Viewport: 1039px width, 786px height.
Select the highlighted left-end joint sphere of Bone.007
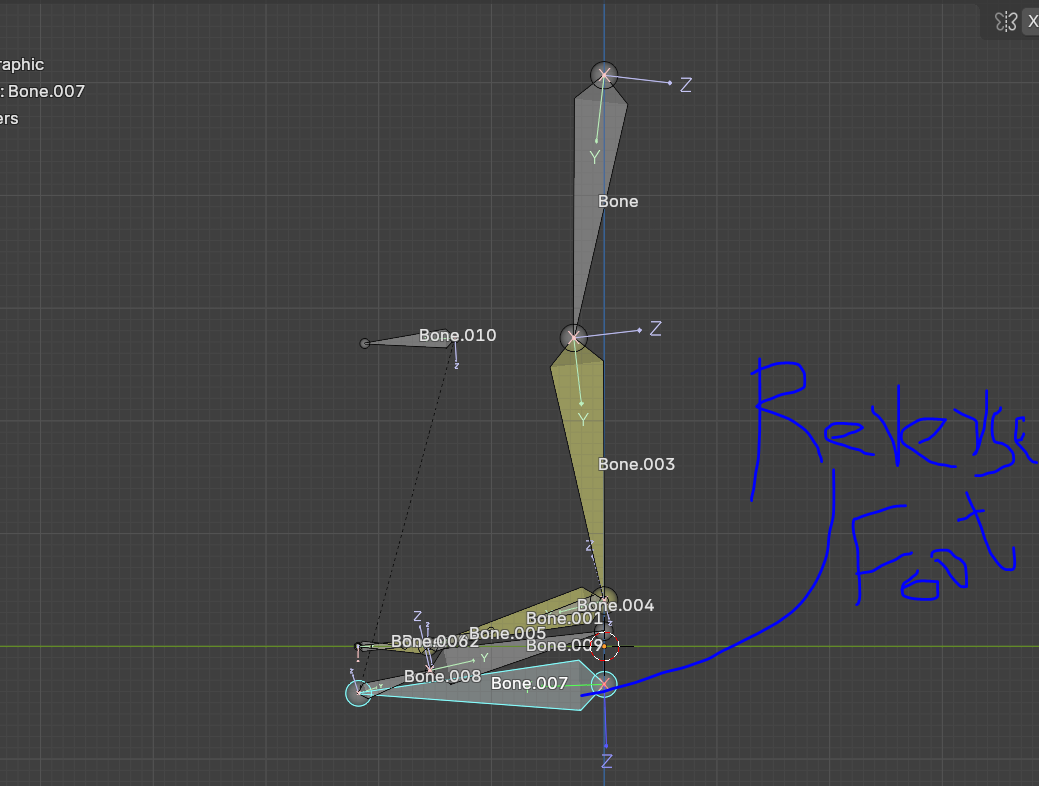click(x=358, y=693)
